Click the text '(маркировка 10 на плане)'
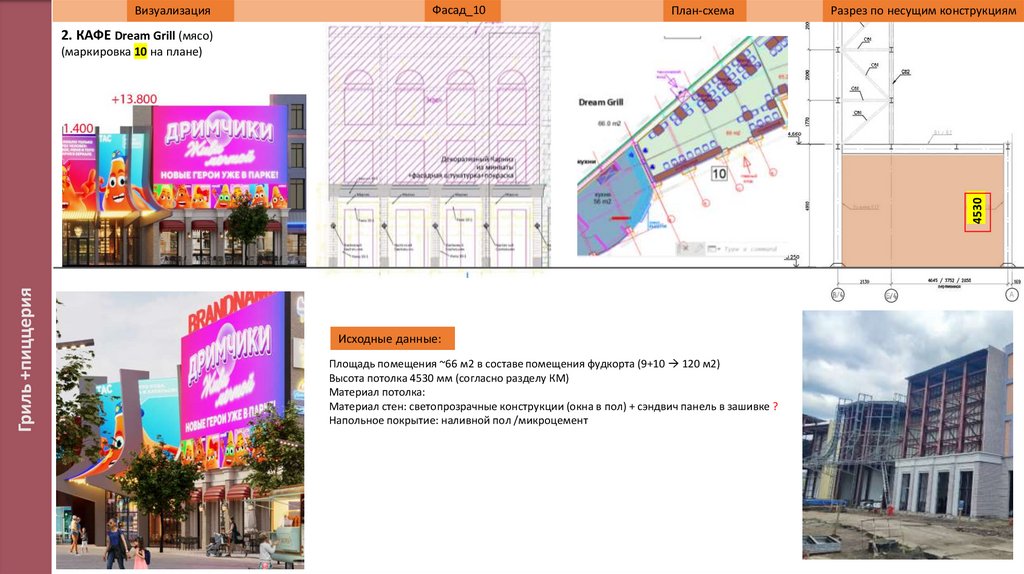 132,52
